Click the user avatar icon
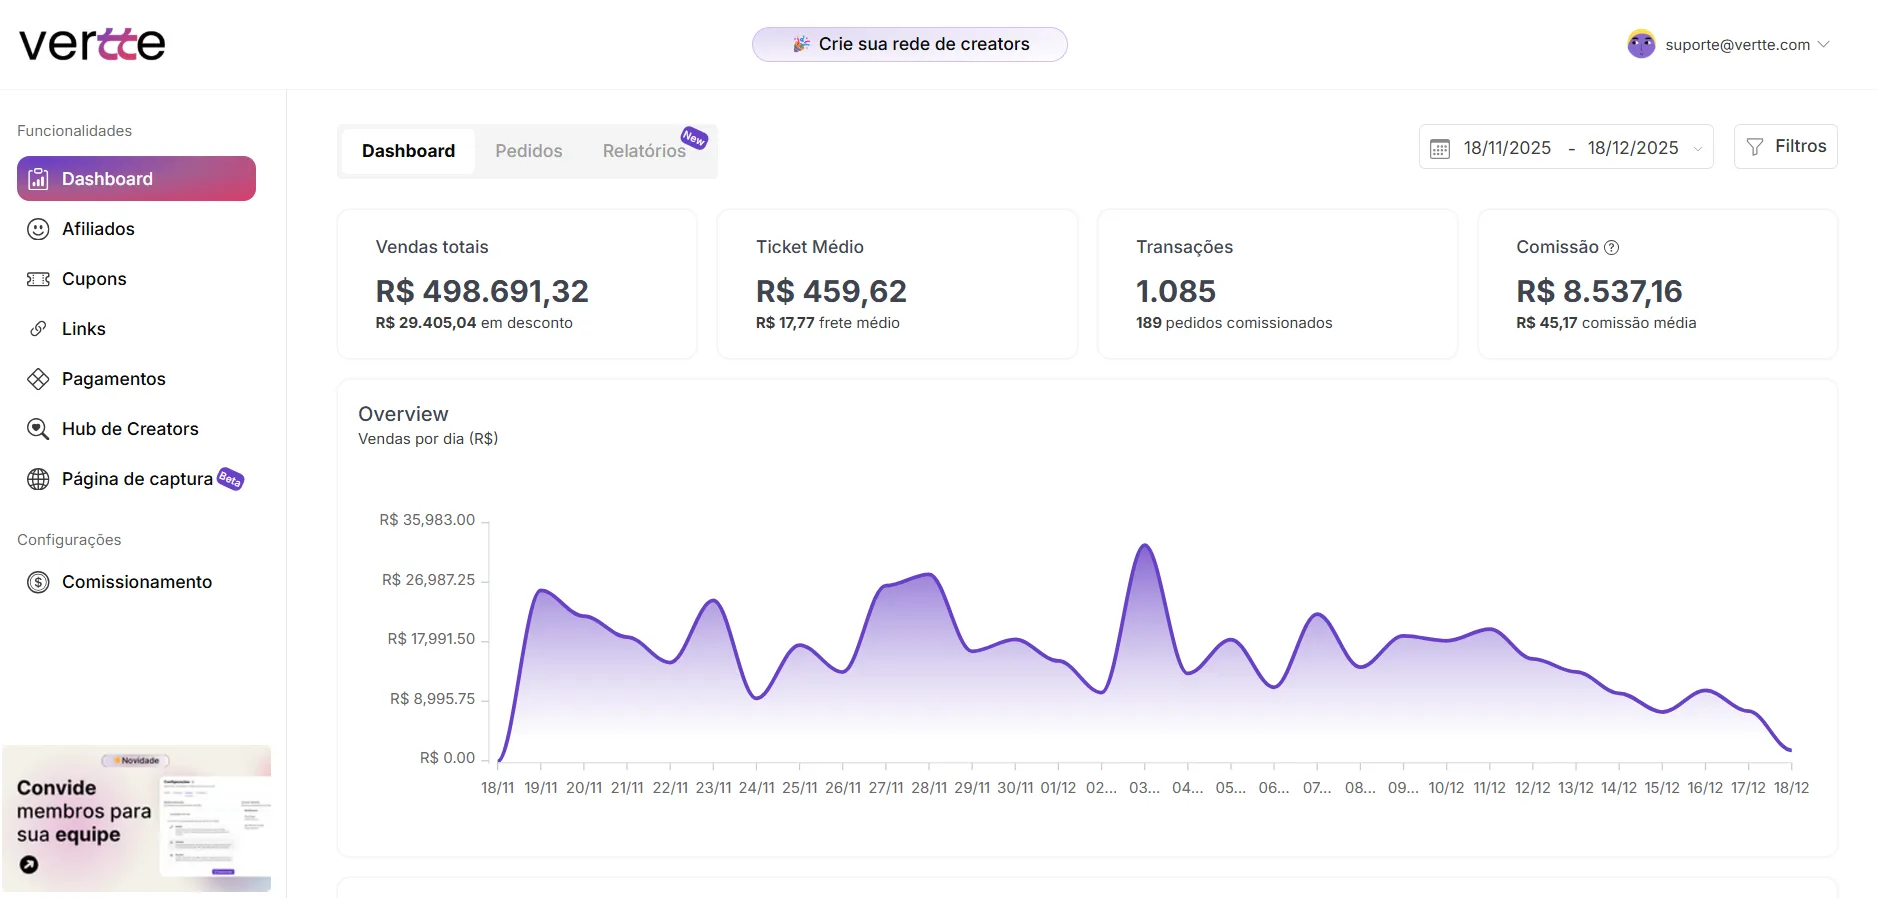 point(1641,44)
